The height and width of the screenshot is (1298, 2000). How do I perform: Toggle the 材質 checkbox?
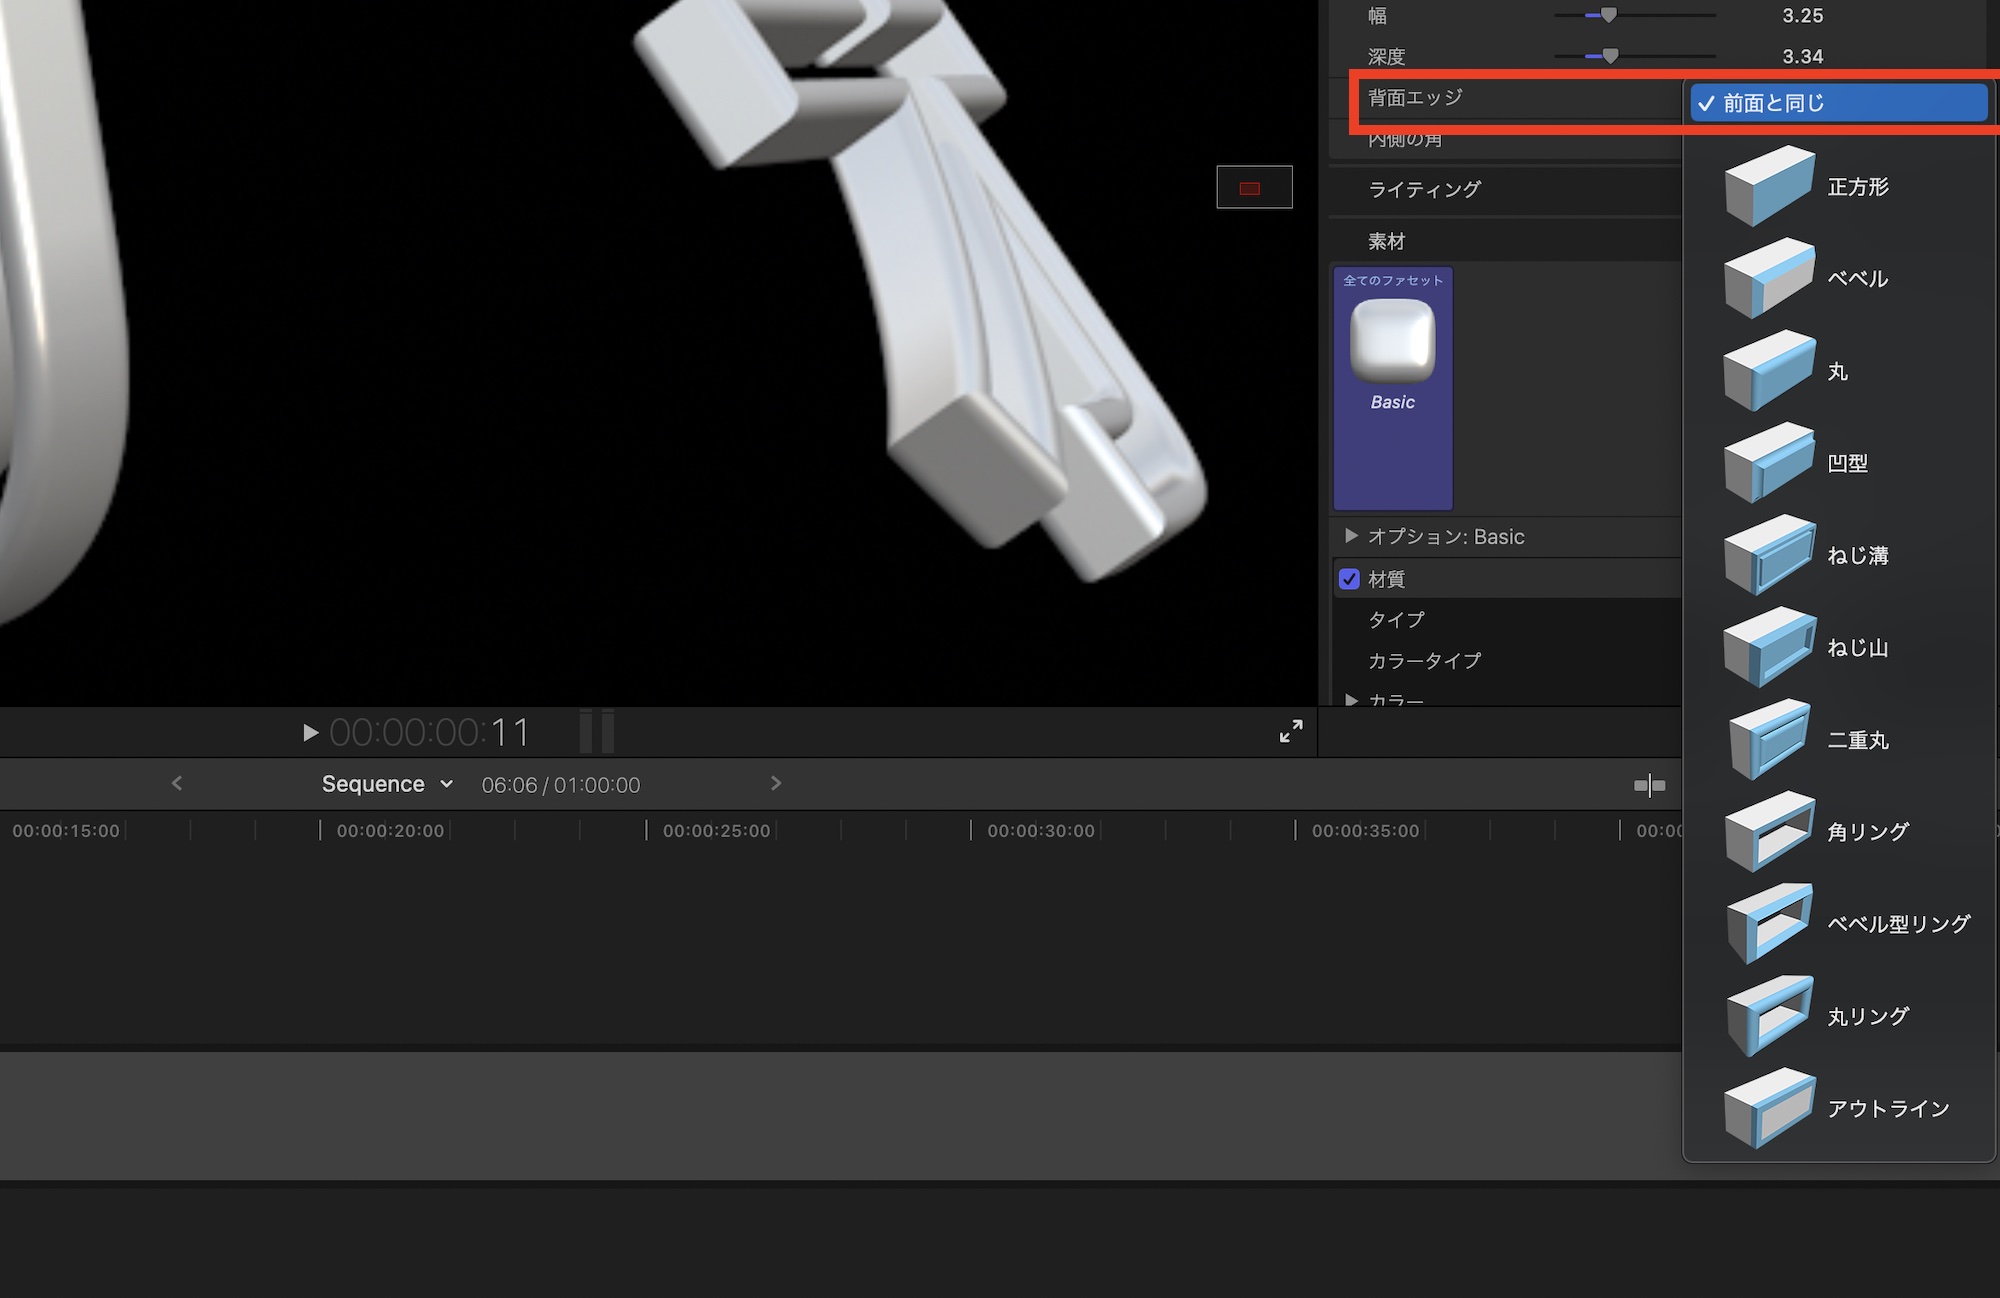pyautogui.click(x=1349, y=579)
